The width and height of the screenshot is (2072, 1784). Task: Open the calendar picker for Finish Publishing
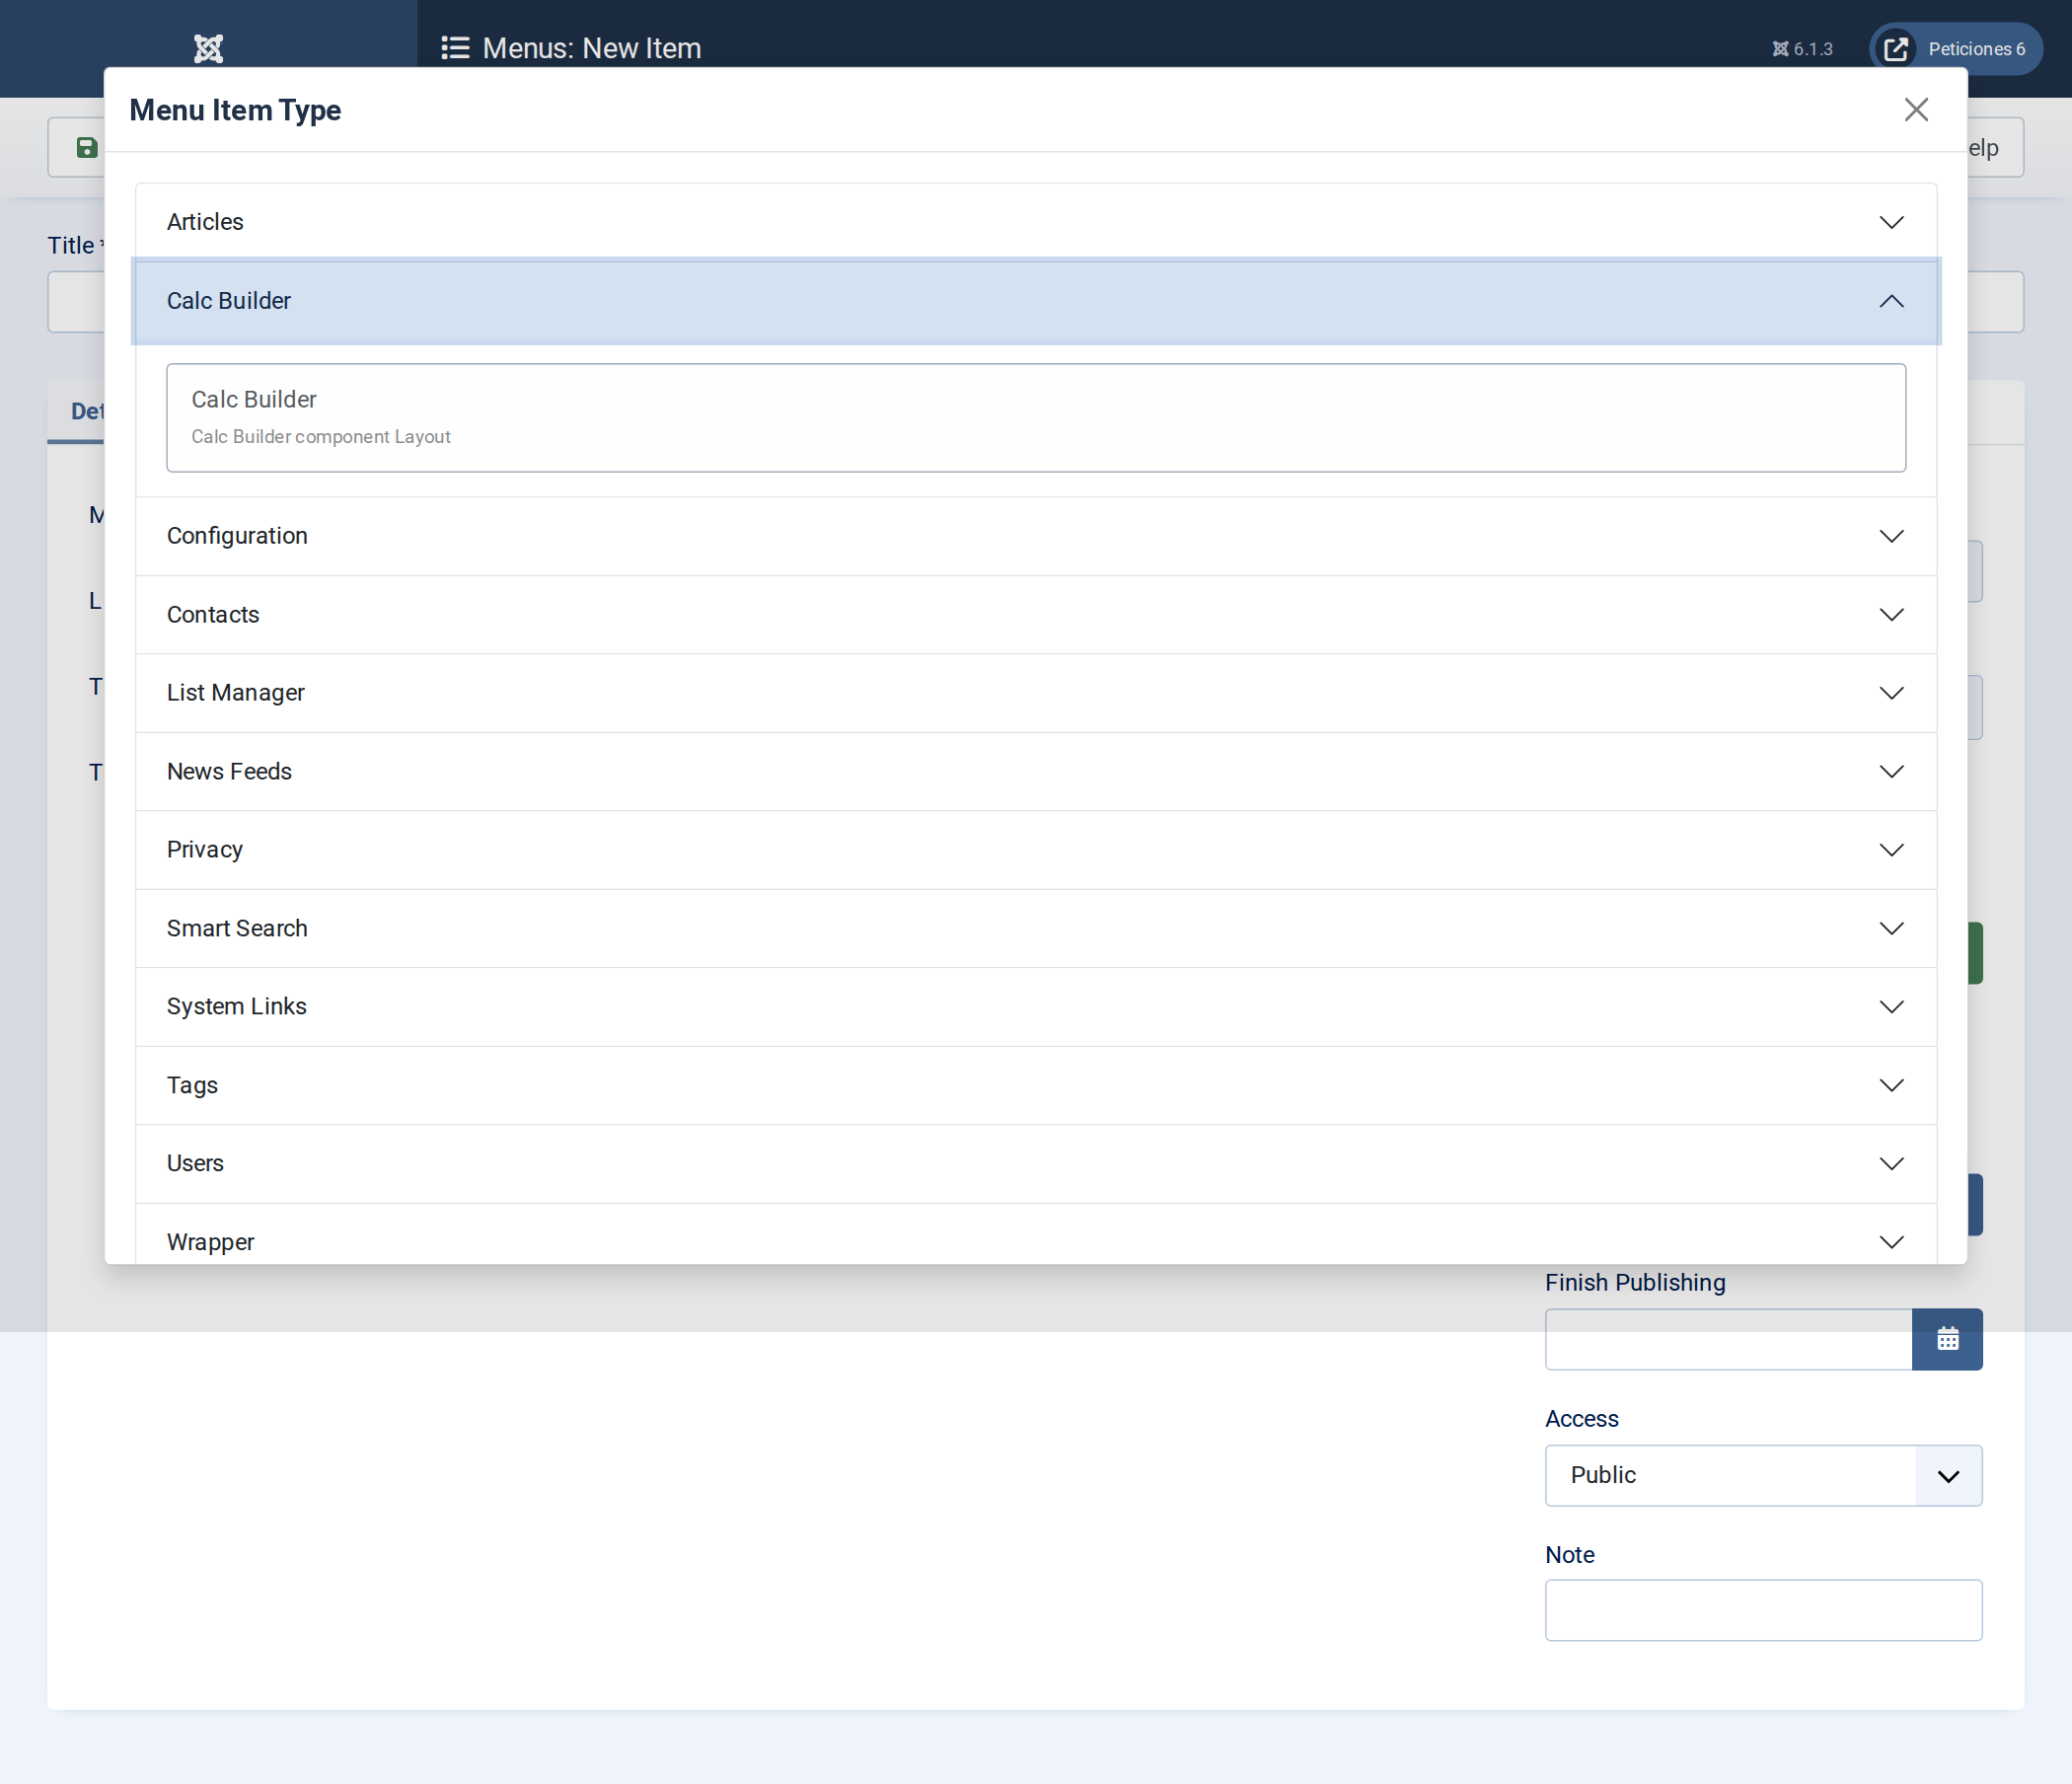[x=1947, y=1339]
